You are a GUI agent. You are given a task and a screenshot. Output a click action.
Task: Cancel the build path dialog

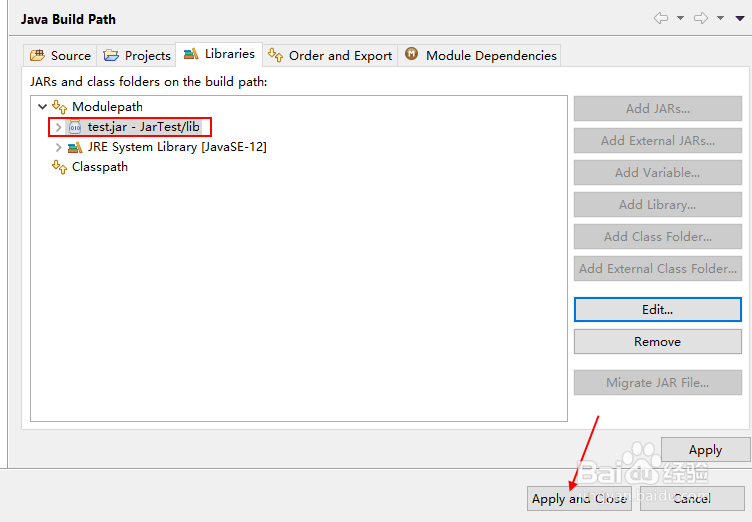[x=692, y=498]
